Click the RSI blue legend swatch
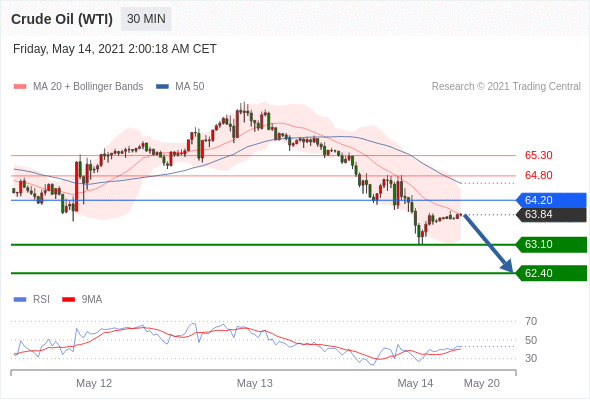This screenshot has height=400, width=590. (x=20, y=300)
